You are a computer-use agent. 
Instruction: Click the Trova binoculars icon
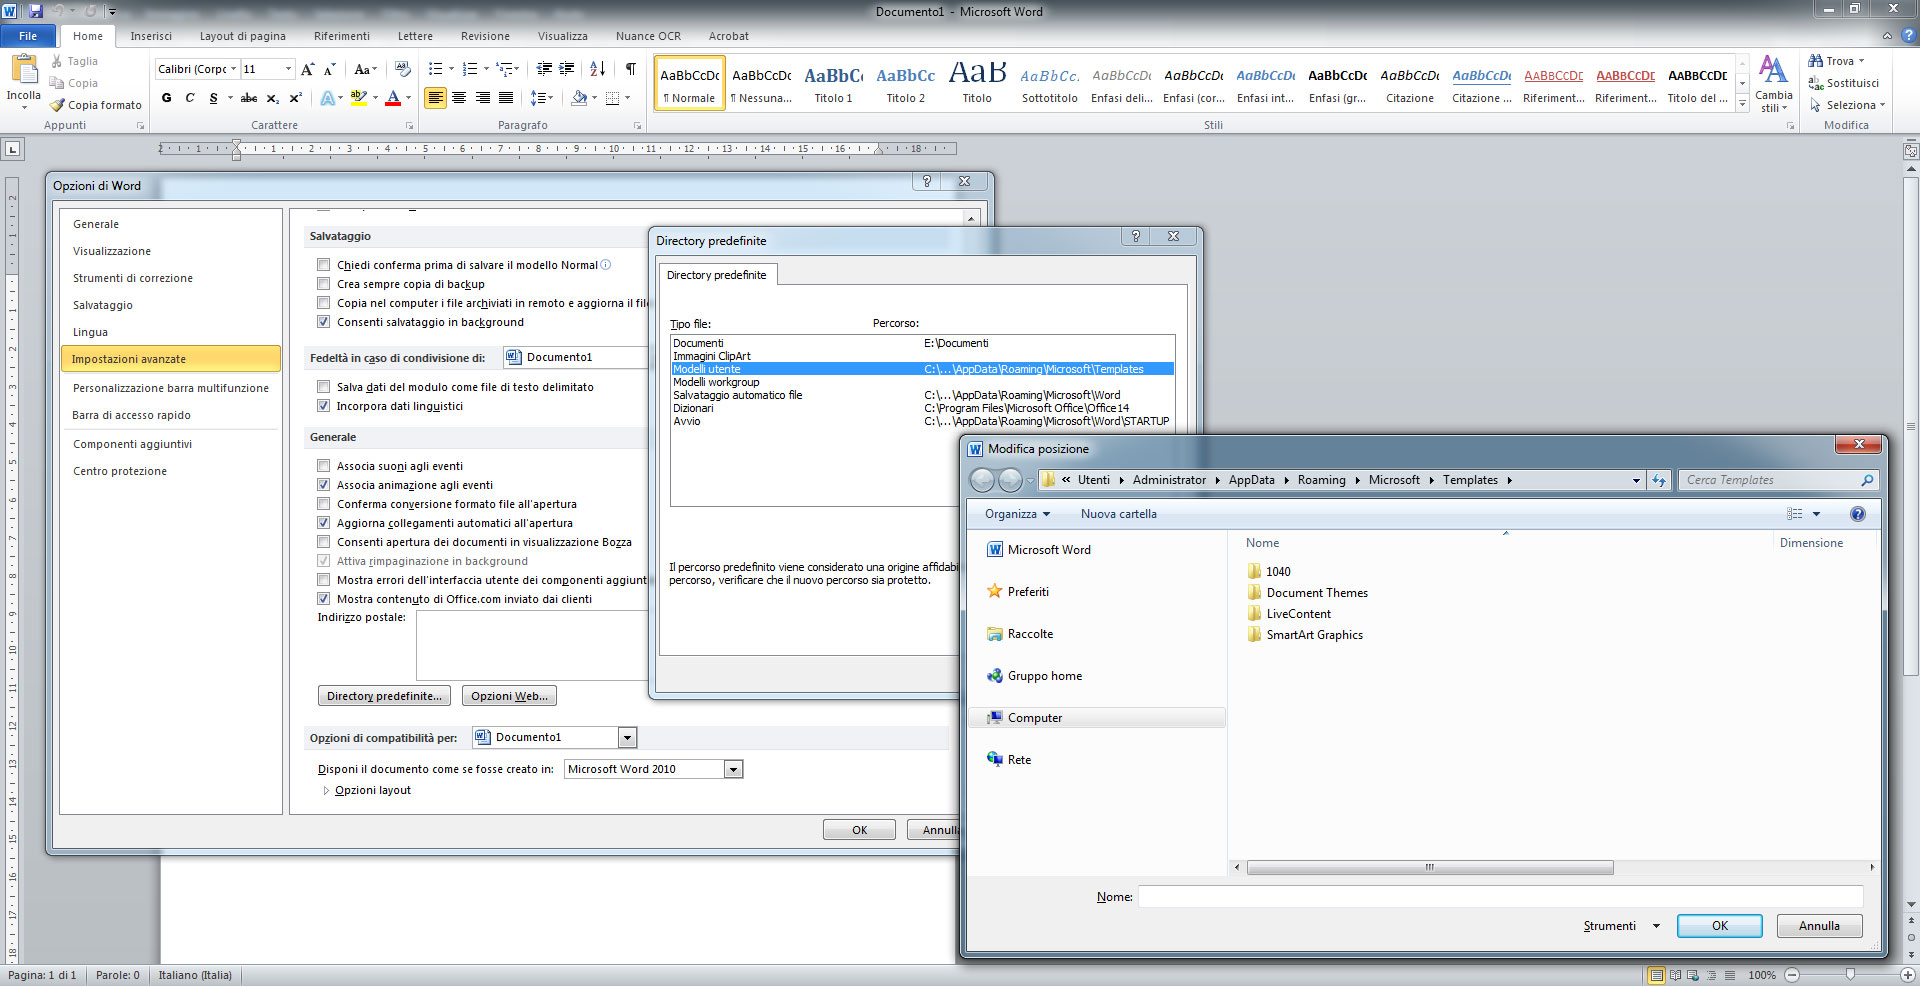(1815, 61)
